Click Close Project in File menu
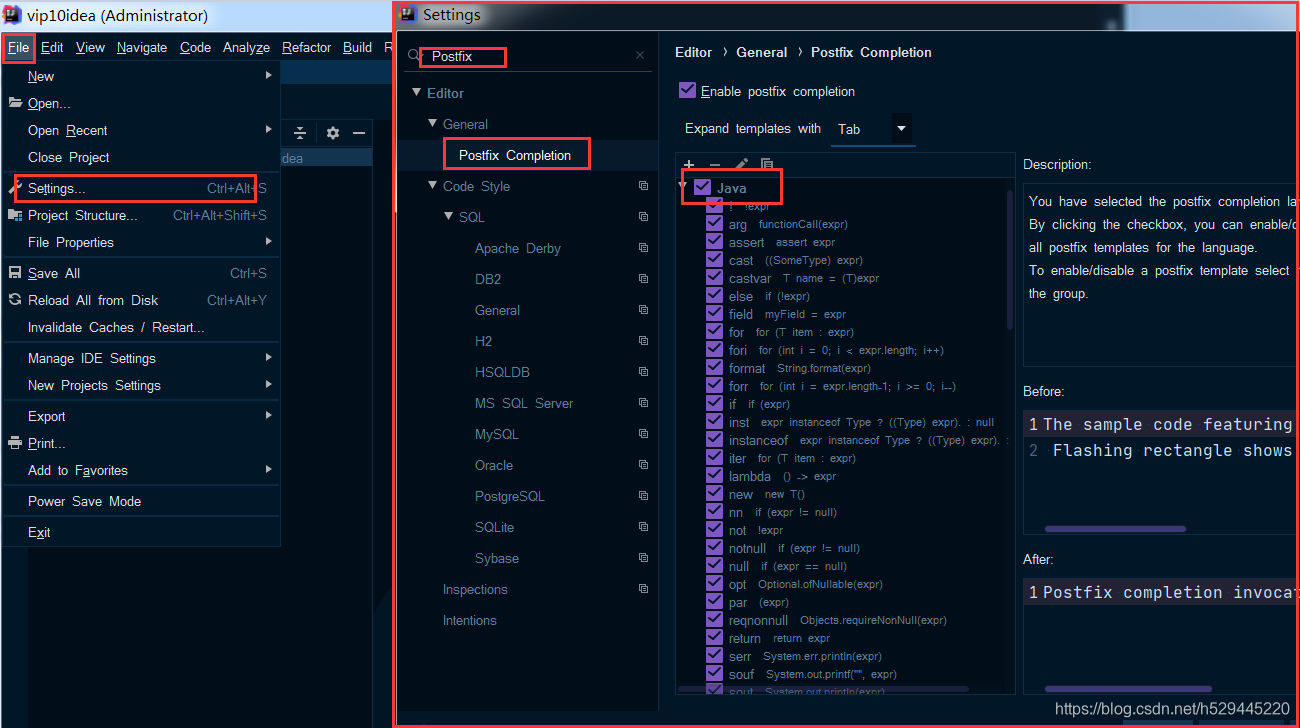The width and height of the screenshot is (1300, 728). [140, 157]
